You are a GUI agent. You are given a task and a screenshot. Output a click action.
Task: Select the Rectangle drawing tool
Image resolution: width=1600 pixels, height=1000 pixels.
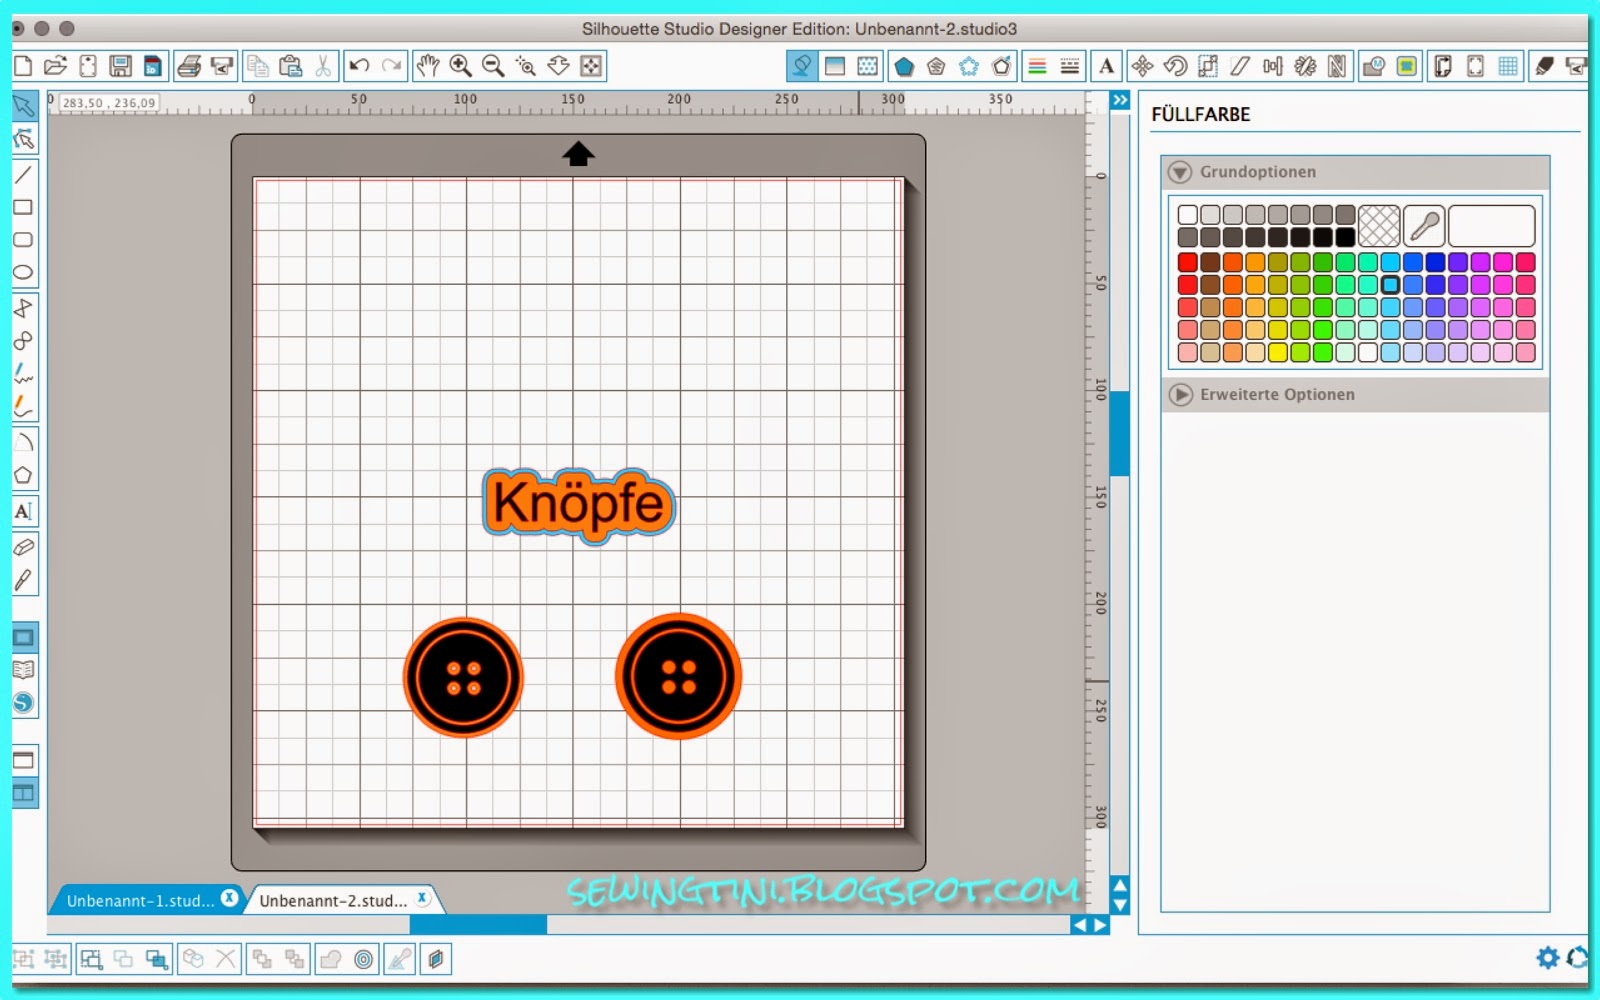click(x=25, y=206)
